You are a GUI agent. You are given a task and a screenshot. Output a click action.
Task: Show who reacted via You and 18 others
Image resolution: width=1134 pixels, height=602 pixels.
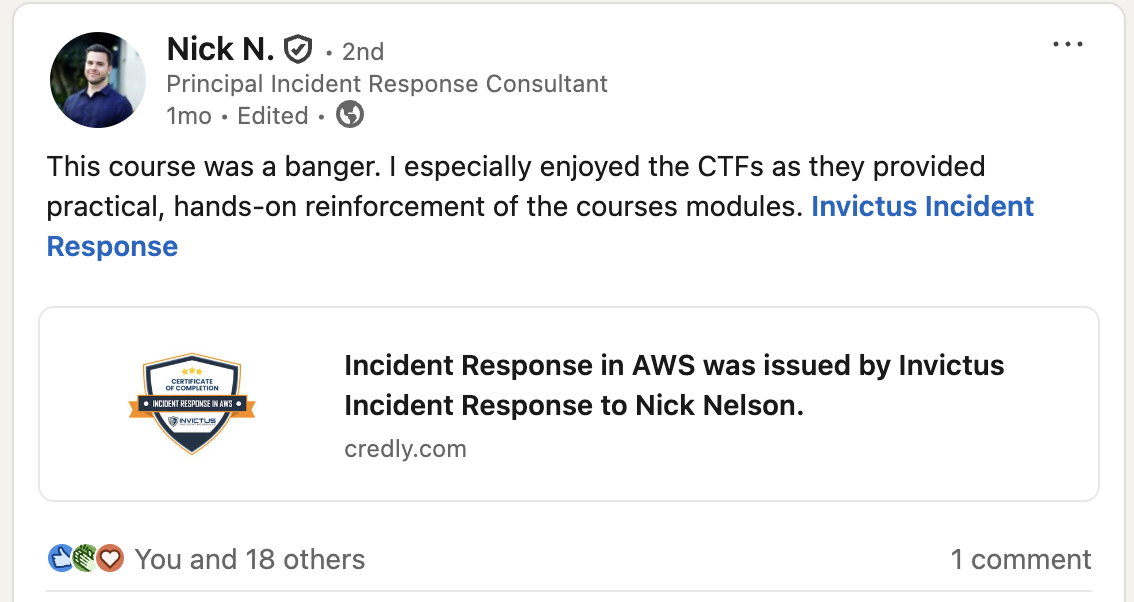250,559
